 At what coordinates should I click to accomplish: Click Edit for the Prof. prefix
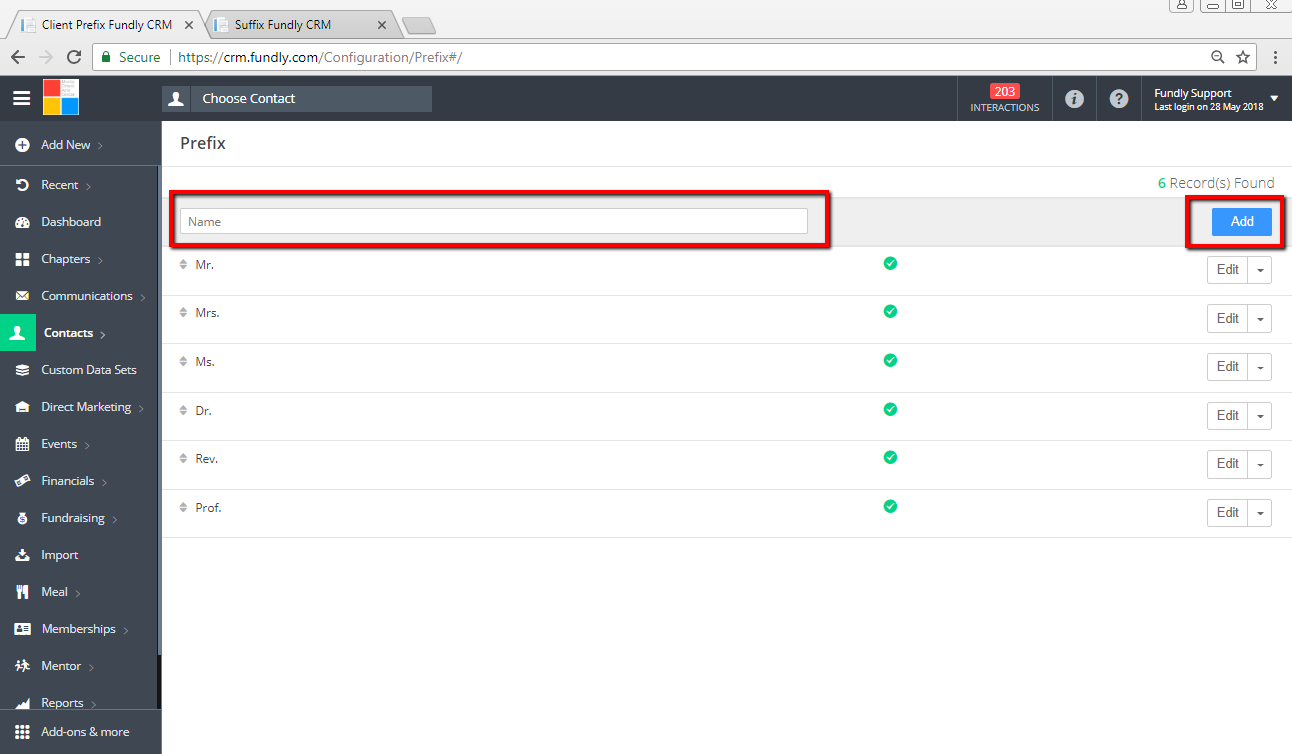click(x=1228, y=513)
